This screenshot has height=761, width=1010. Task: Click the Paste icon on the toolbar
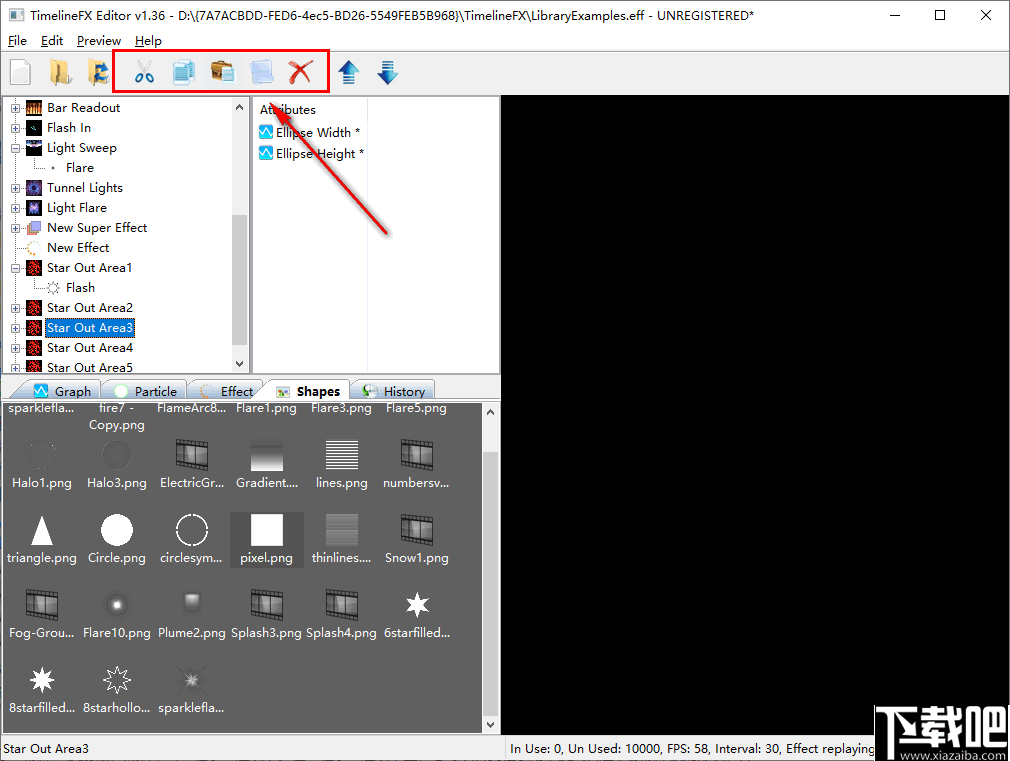(222, 71)
